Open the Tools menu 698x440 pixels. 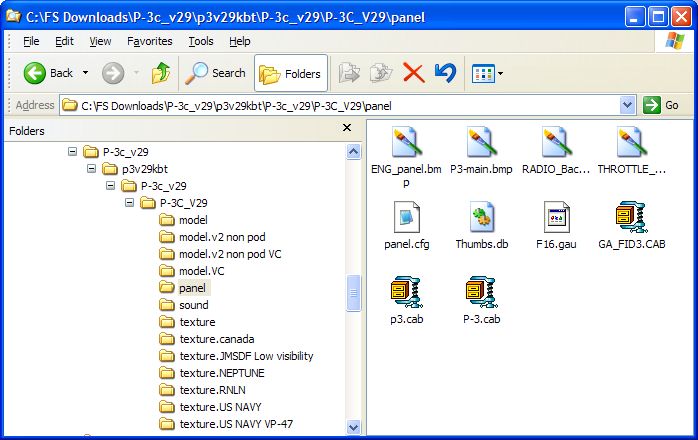201,41
